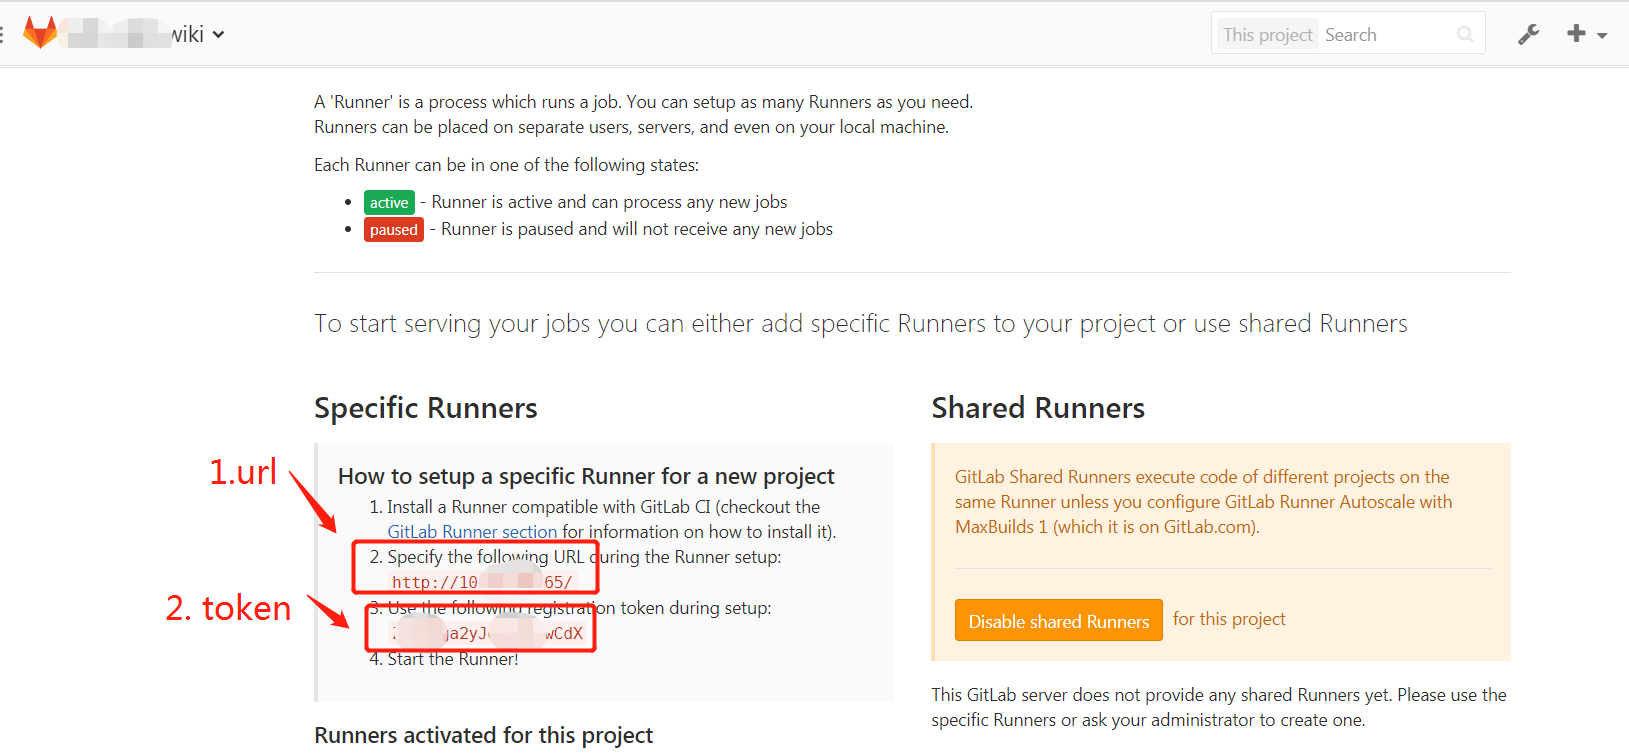Select the registration token code

coord(487,633)
